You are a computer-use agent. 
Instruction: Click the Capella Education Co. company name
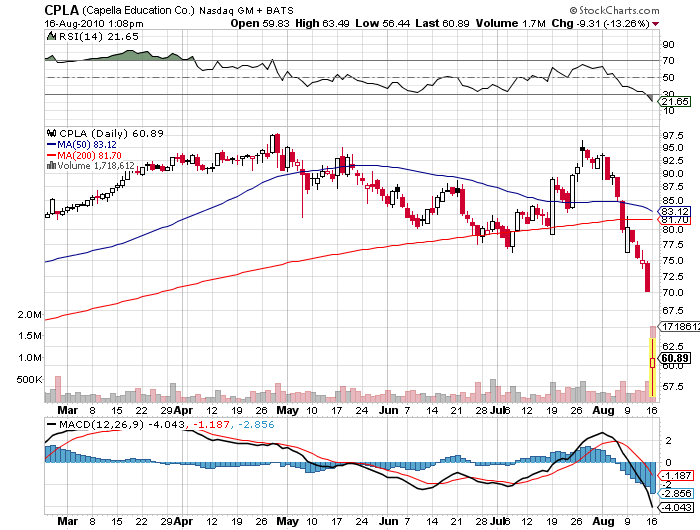click(138, 10)
